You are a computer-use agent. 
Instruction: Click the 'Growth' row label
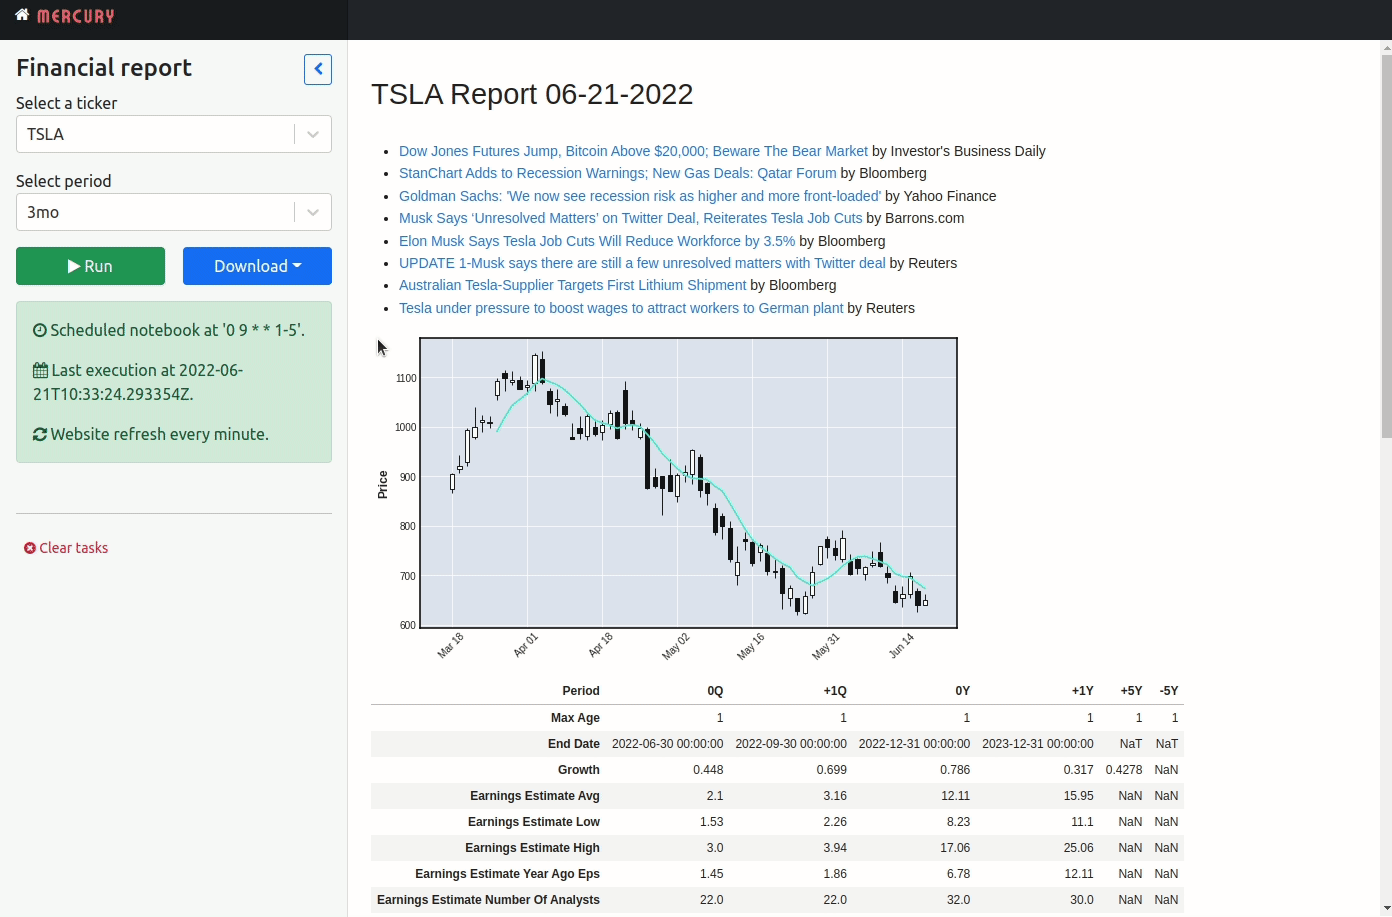pos(579,770)
